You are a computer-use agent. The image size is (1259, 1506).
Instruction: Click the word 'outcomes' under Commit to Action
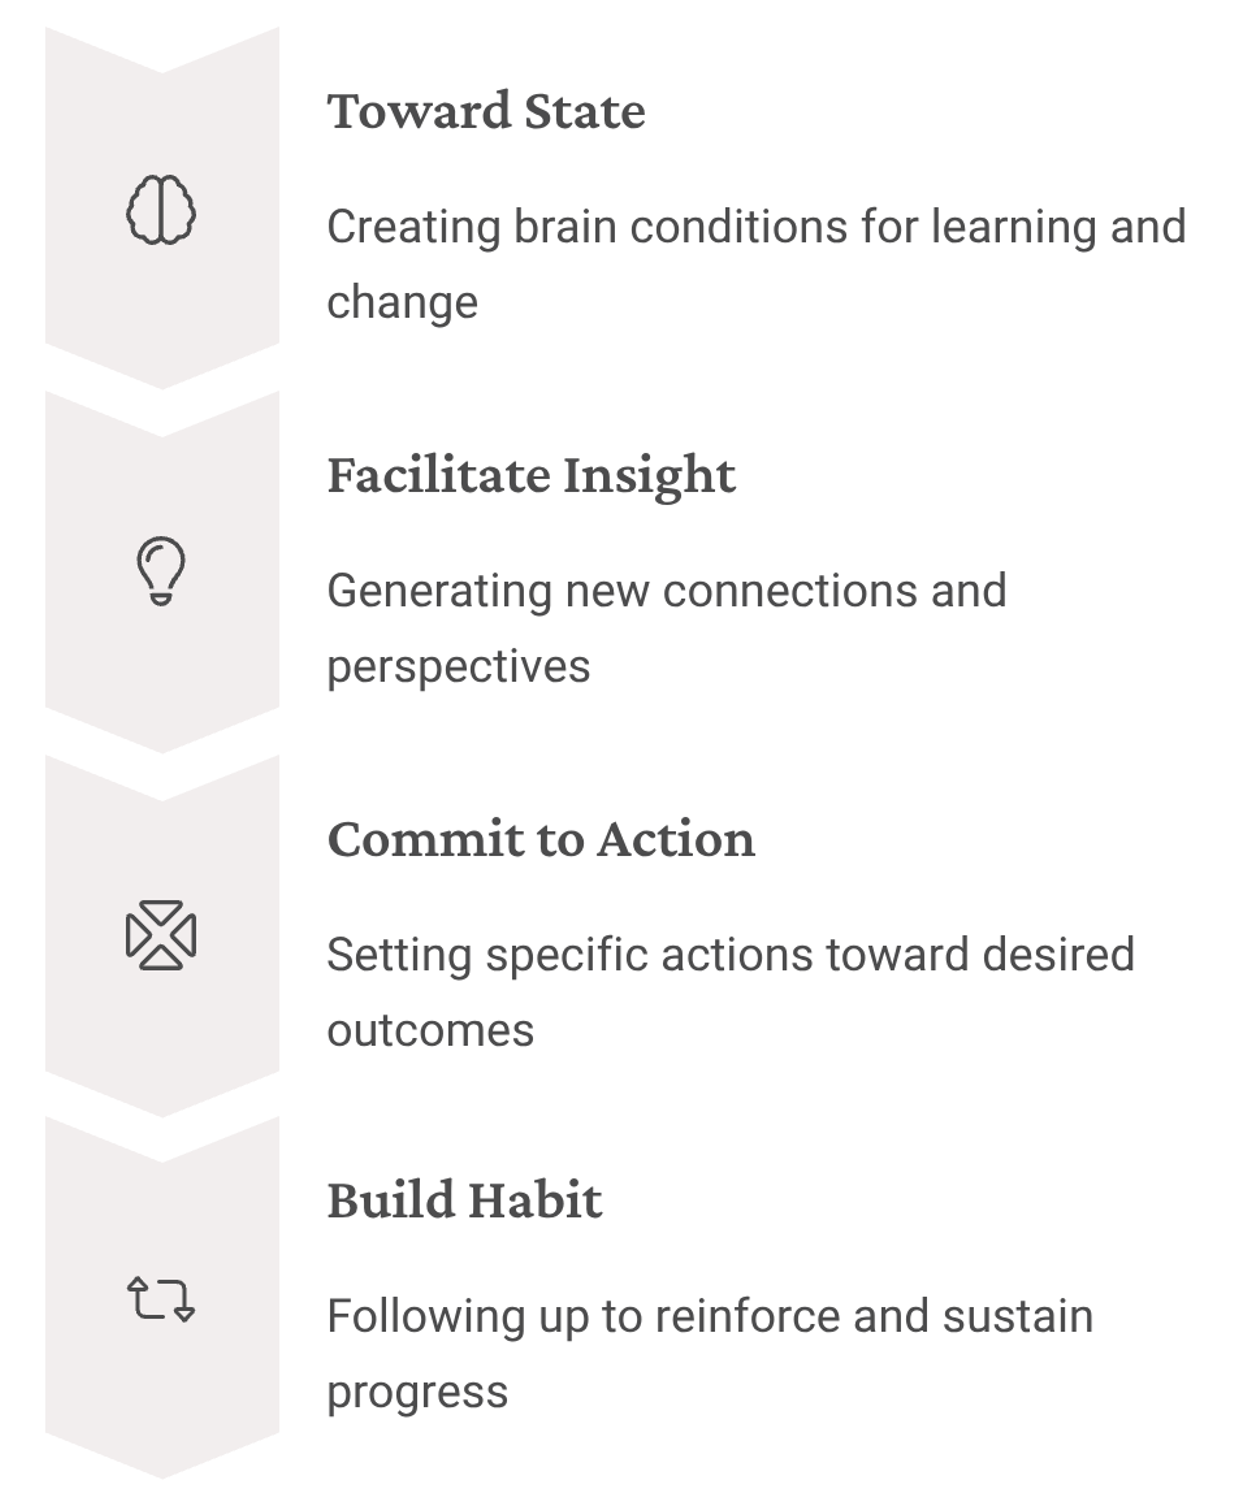coord(430,1031)
